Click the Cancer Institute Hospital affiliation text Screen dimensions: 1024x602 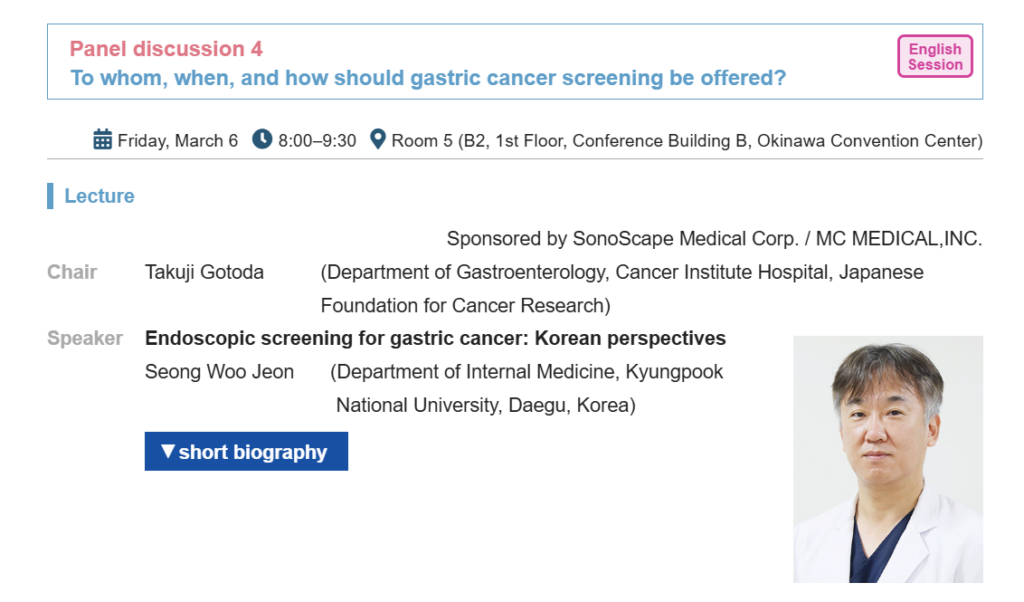coord(621,288)
